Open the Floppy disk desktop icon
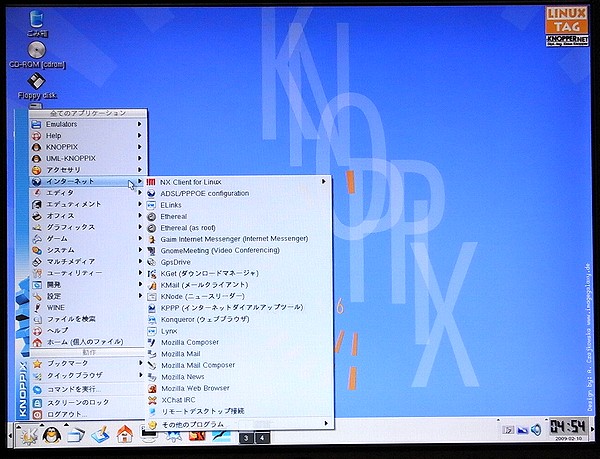Image resolution: width=600 pixels, height=459 pixels. 37,81
